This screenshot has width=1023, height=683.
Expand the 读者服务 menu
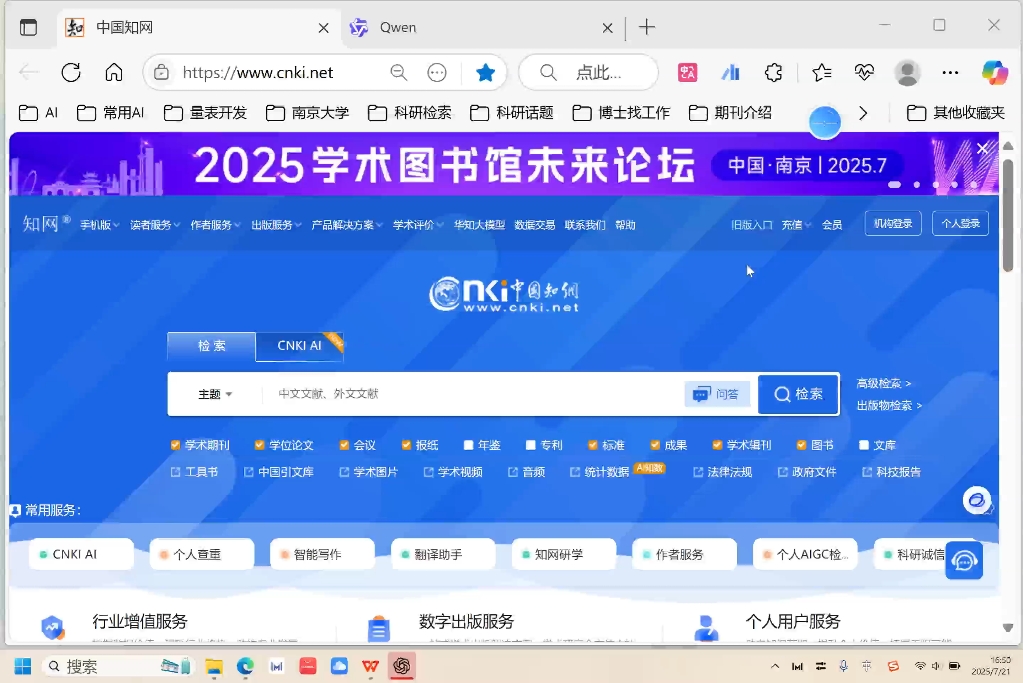pyautogui.click(x=155, y=225)
